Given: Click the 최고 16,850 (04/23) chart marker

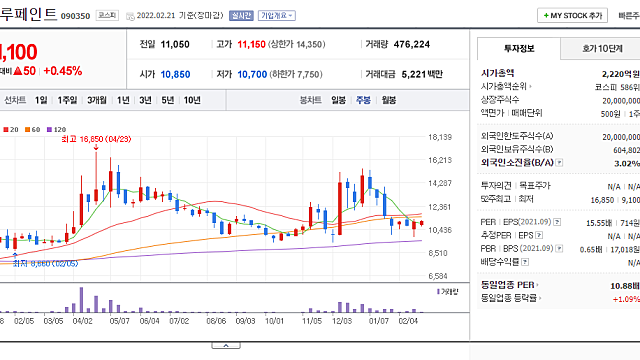Looking at the screenshot, I should pos(96,139).
